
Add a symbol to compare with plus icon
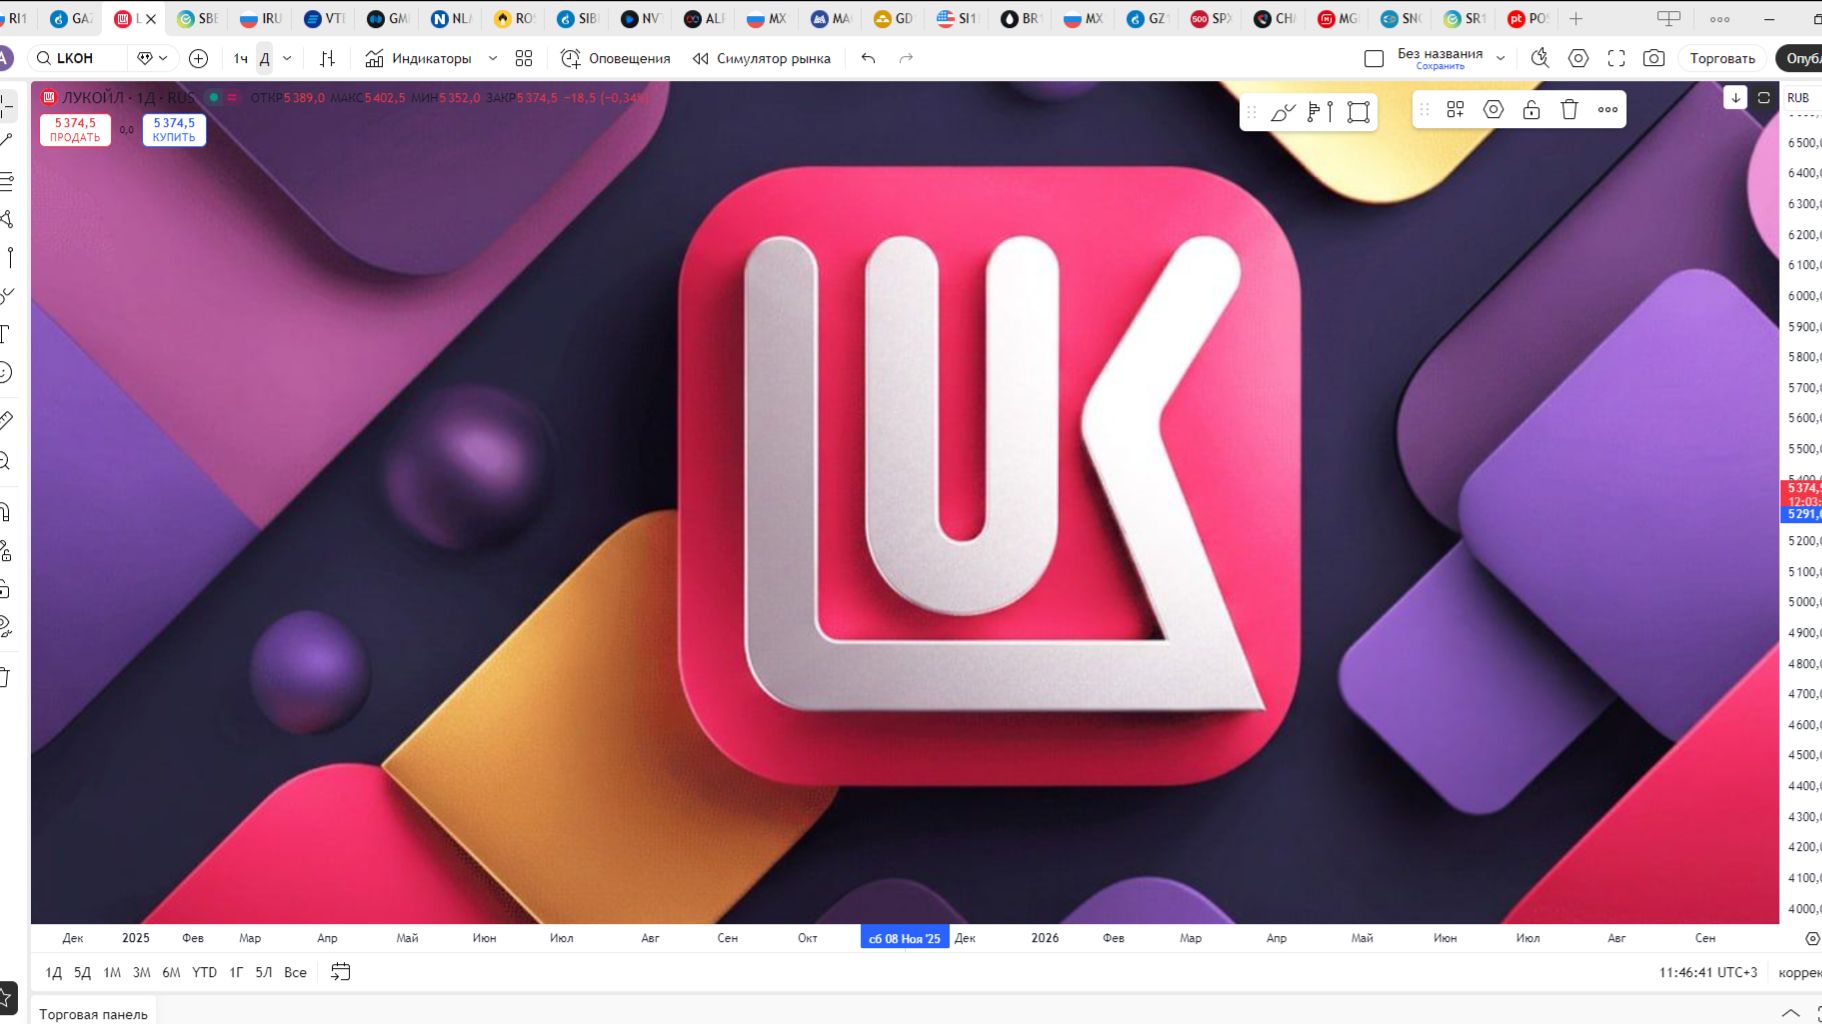[198, 58]
